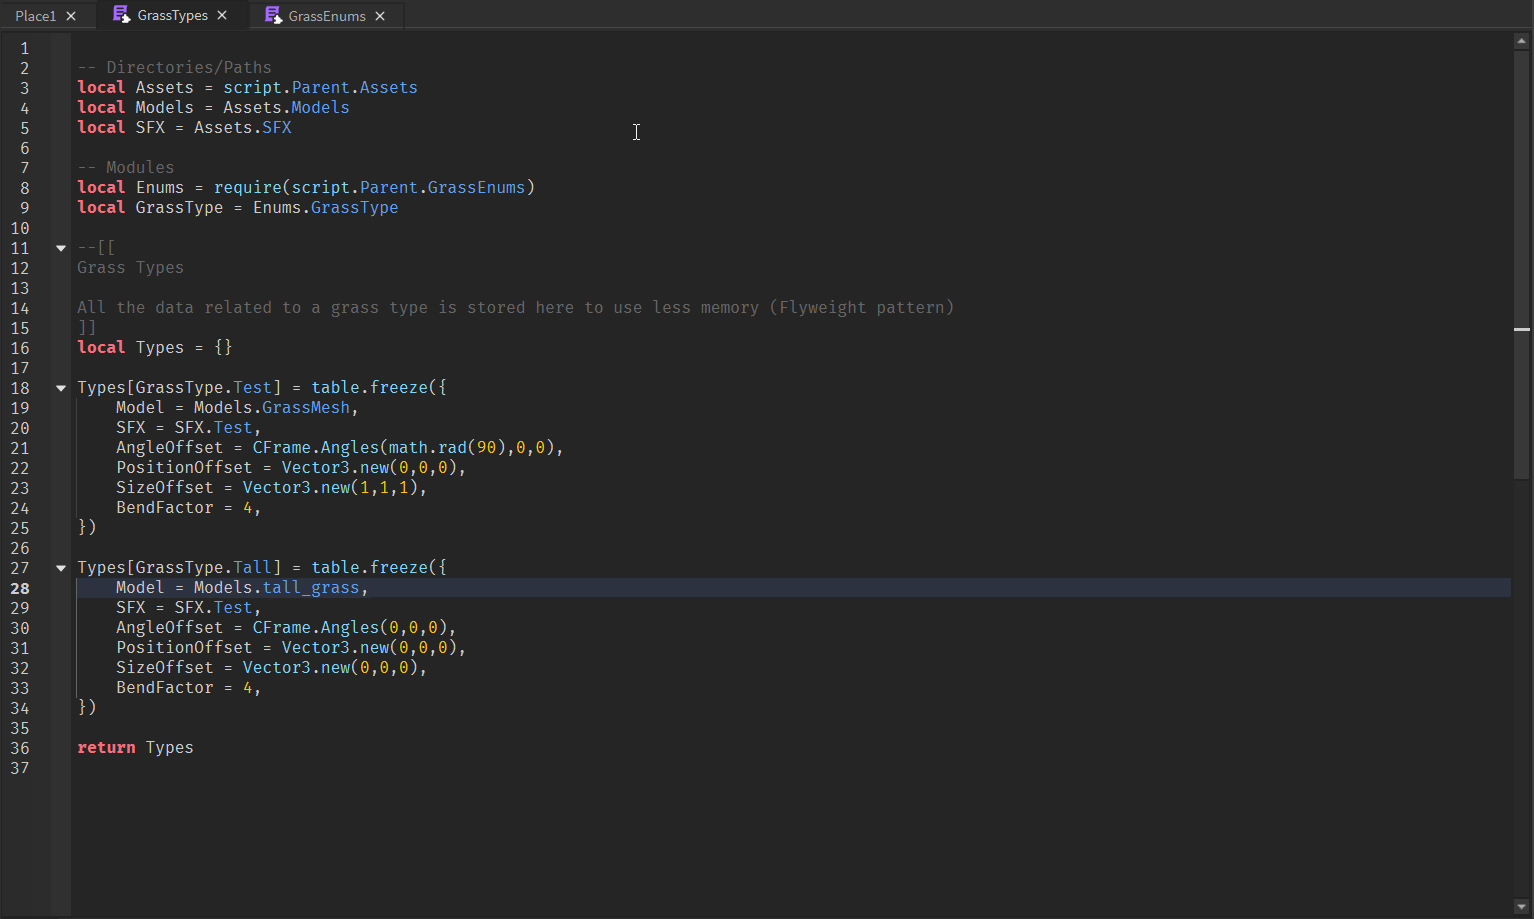Close the GrassTypes script tab
The image size is (1534, 919).
pyautogui.click(x=222, y=15)
